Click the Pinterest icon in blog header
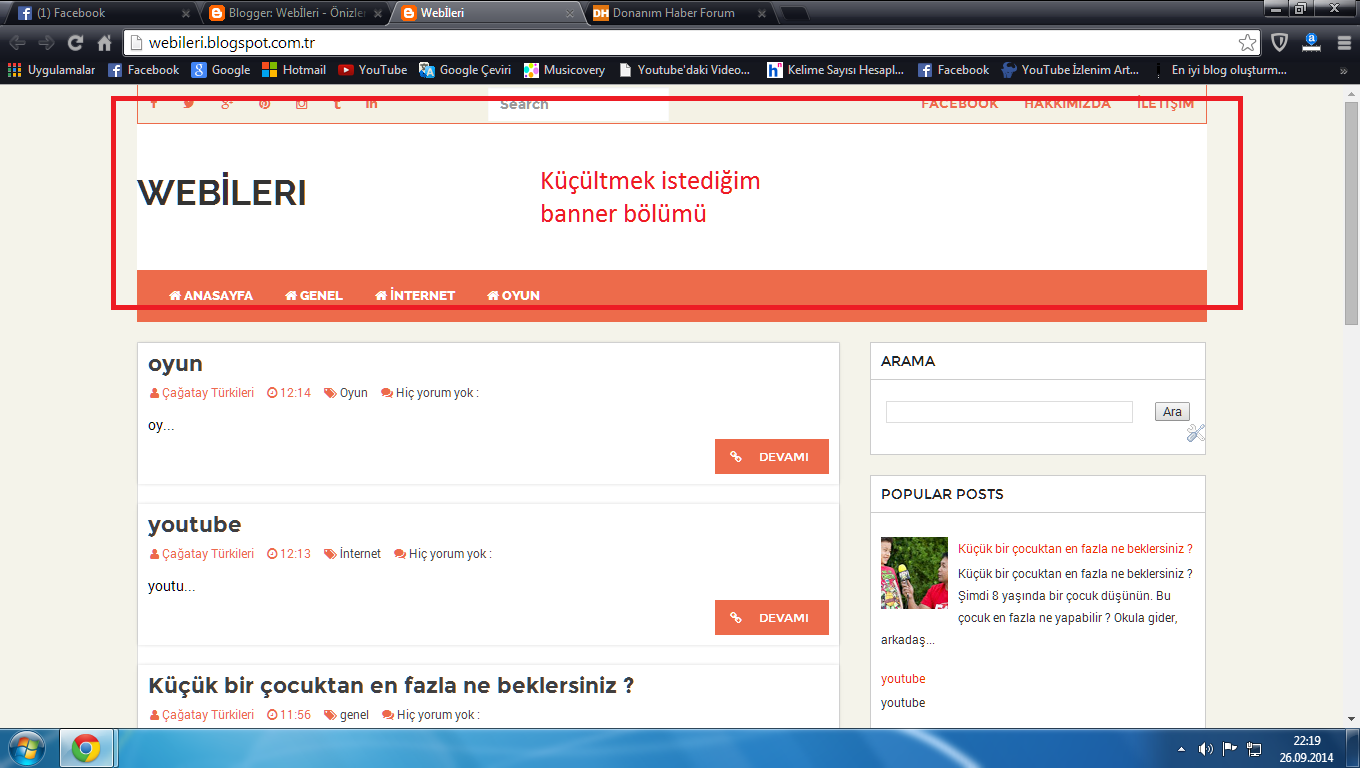Screen dimensions: 1360x768 click(x=264, y=104)
